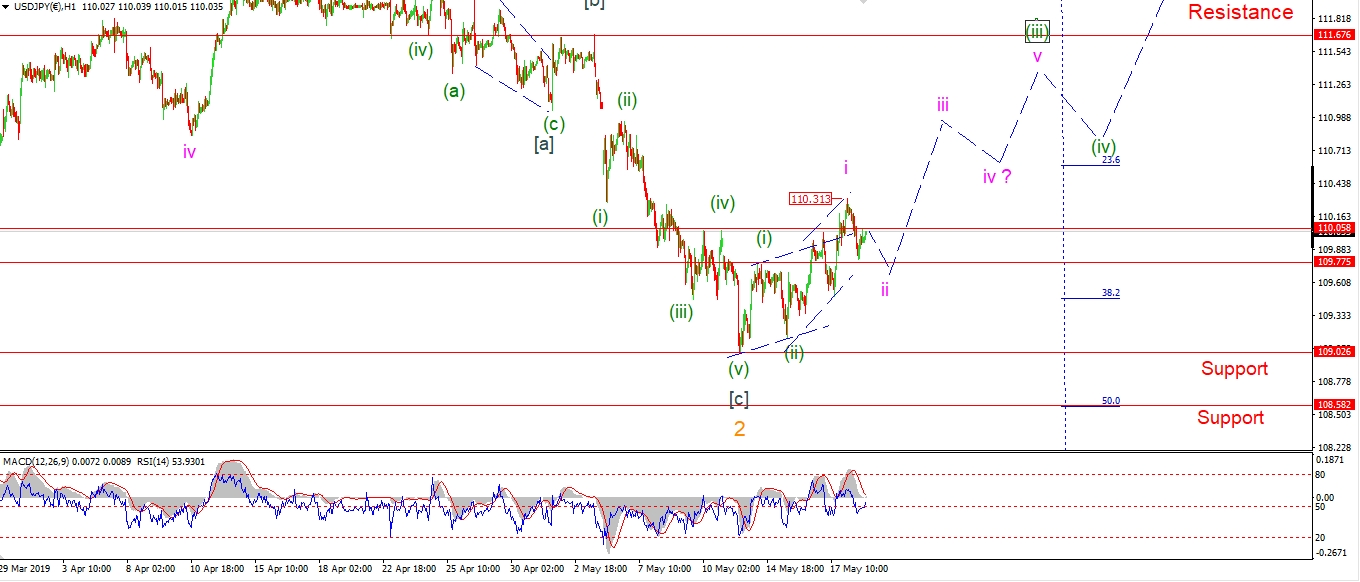Click the 23.6 Fibonacci level label
1360x582 pixels.
(1110, 160)
